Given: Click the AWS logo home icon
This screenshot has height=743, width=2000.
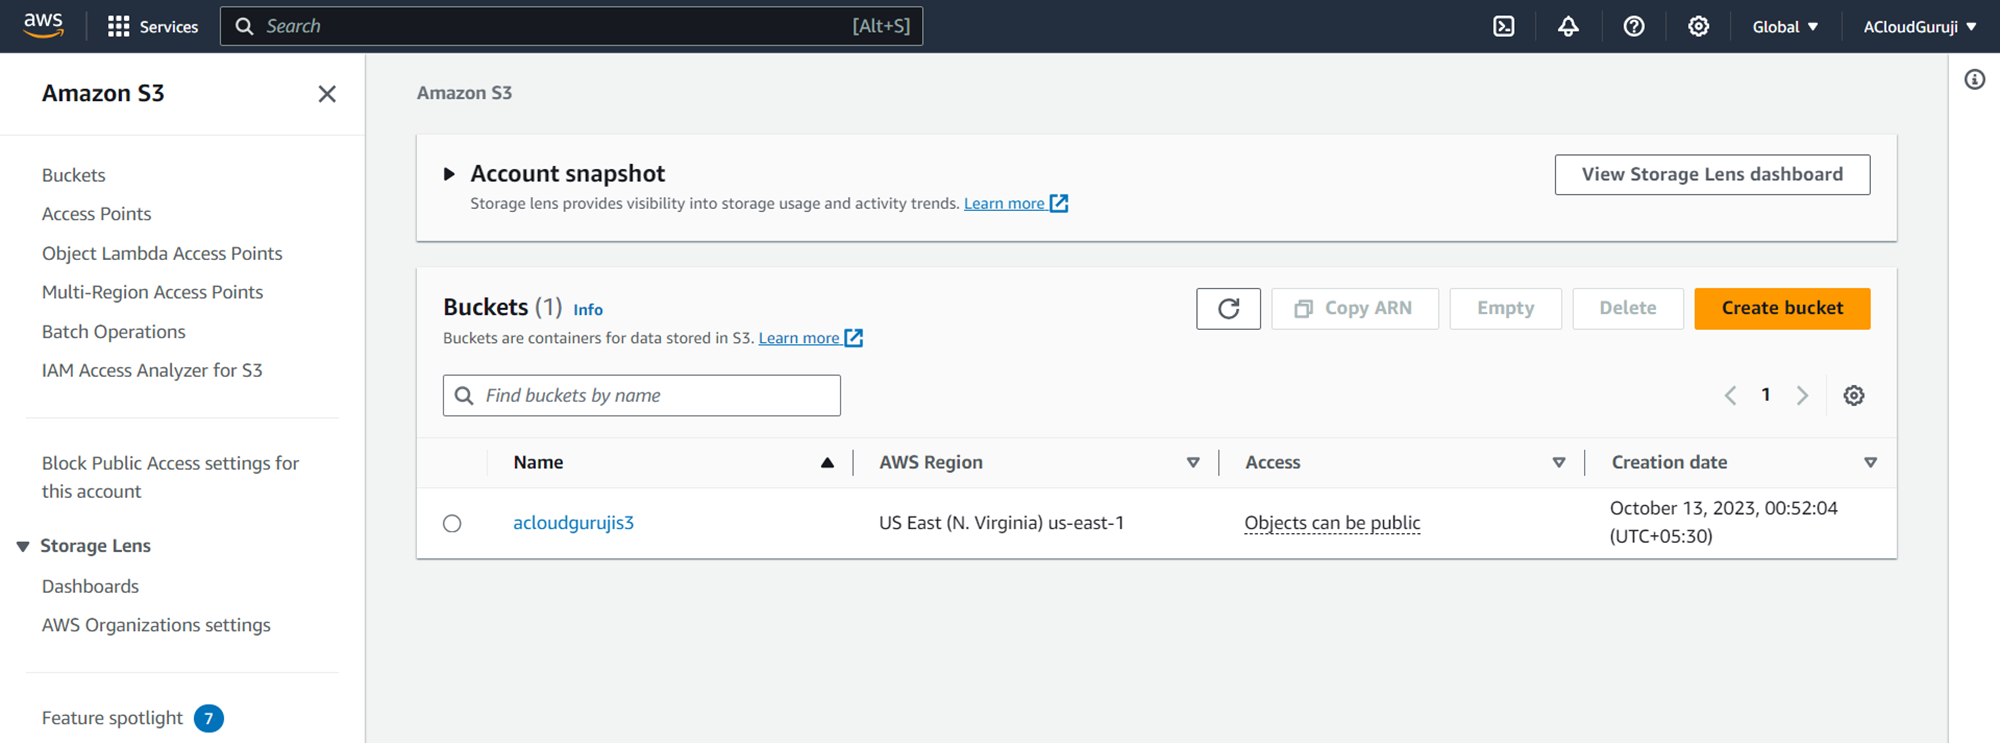Looking at the screenshot, I should [43, 26].
